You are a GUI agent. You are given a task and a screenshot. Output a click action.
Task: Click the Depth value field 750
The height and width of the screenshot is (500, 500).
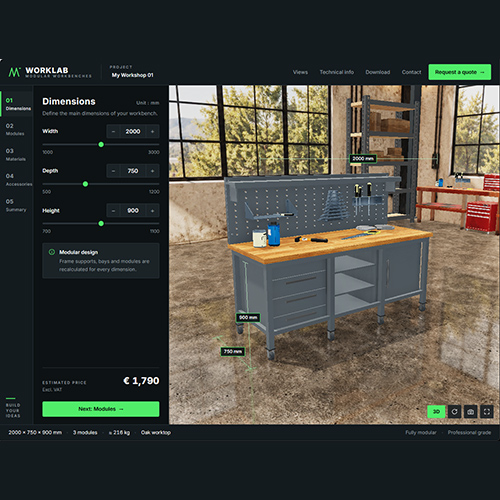coord(133,171)
